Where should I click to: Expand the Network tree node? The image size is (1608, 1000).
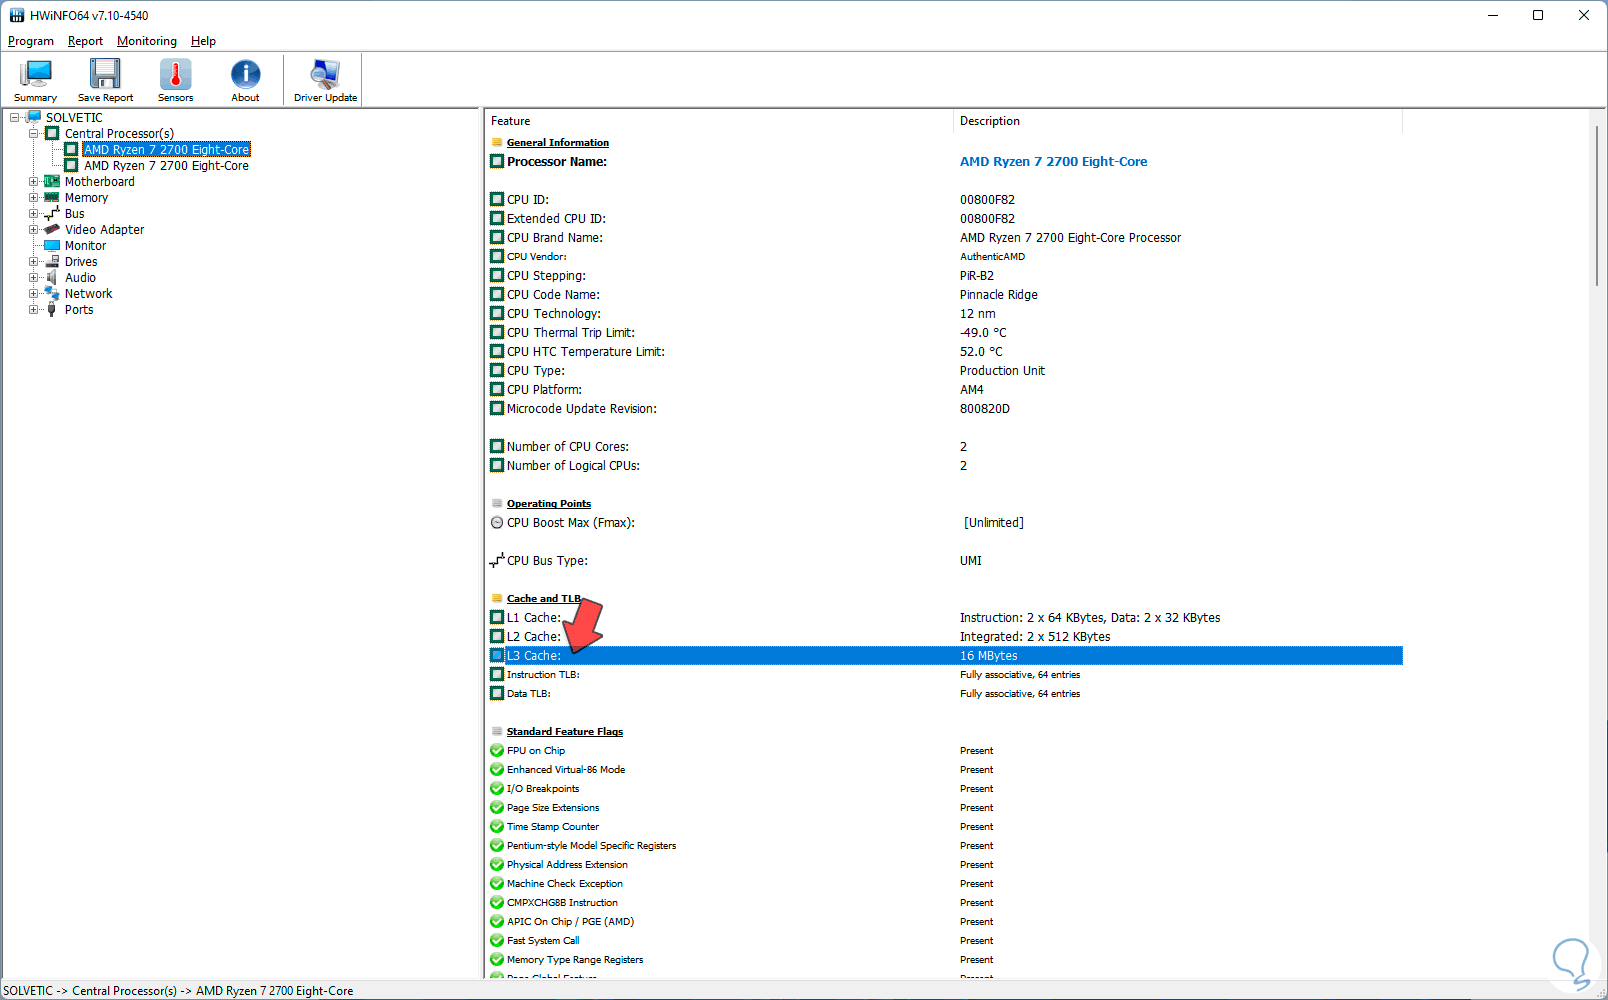33,294
